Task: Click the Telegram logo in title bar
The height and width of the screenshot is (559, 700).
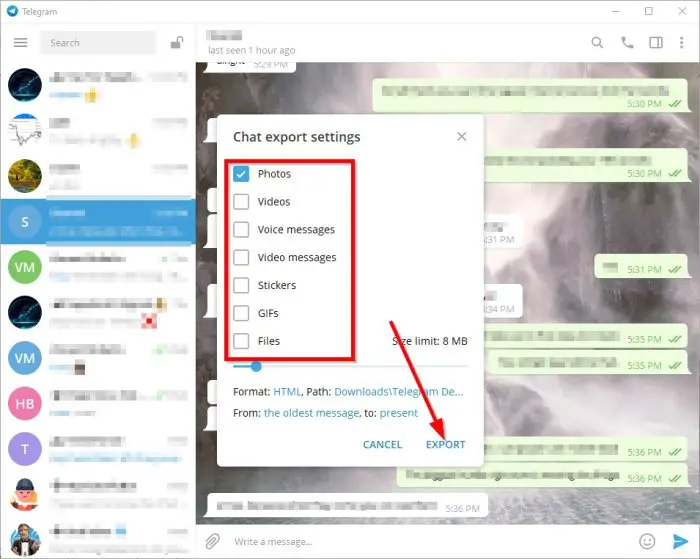Action: pyautogui.click(x=12, y=11)
